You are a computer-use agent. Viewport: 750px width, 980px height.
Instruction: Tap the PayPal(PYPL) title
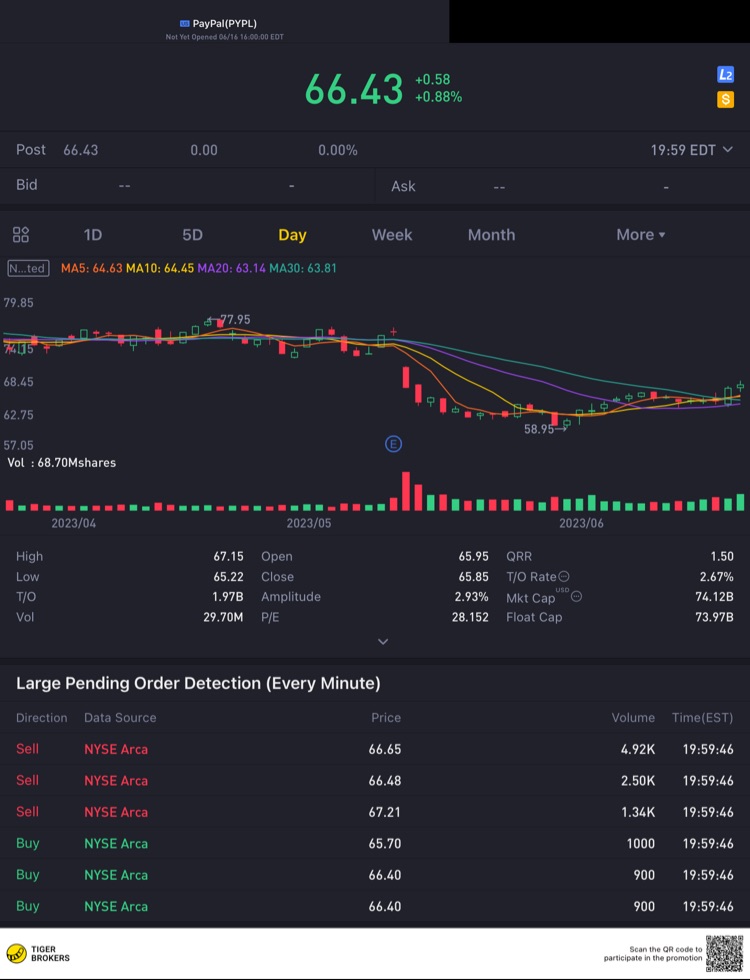(x=224, y=24)
